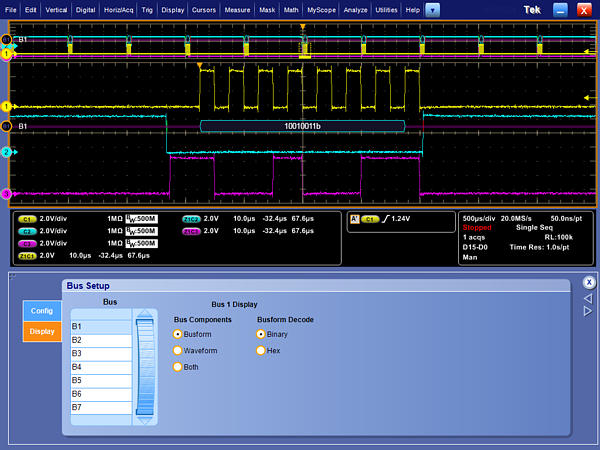Screen dimensions: 600x450
Task: Expand the menu bar dropdown arrow button
Action: coord(432,9)
